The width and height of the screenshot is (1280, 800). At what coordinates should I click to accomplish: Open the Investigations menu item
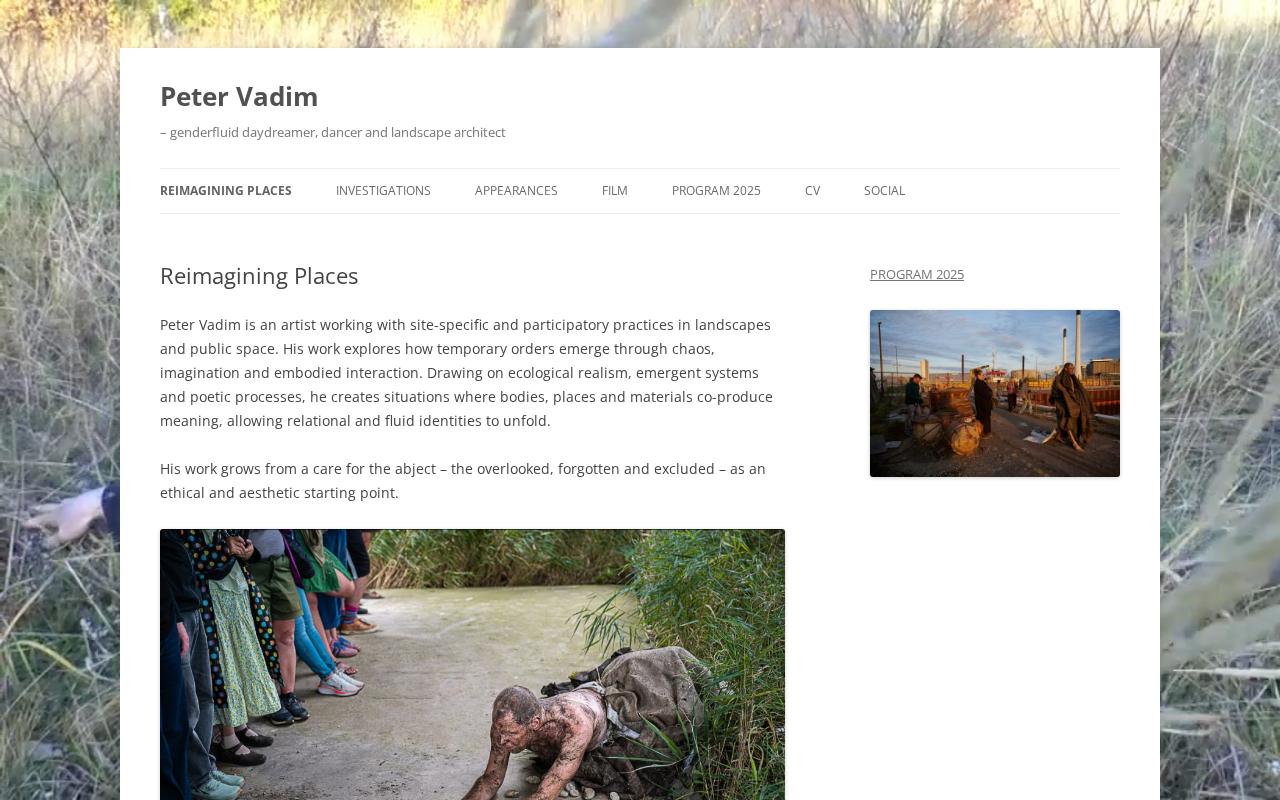pos(383,191)
